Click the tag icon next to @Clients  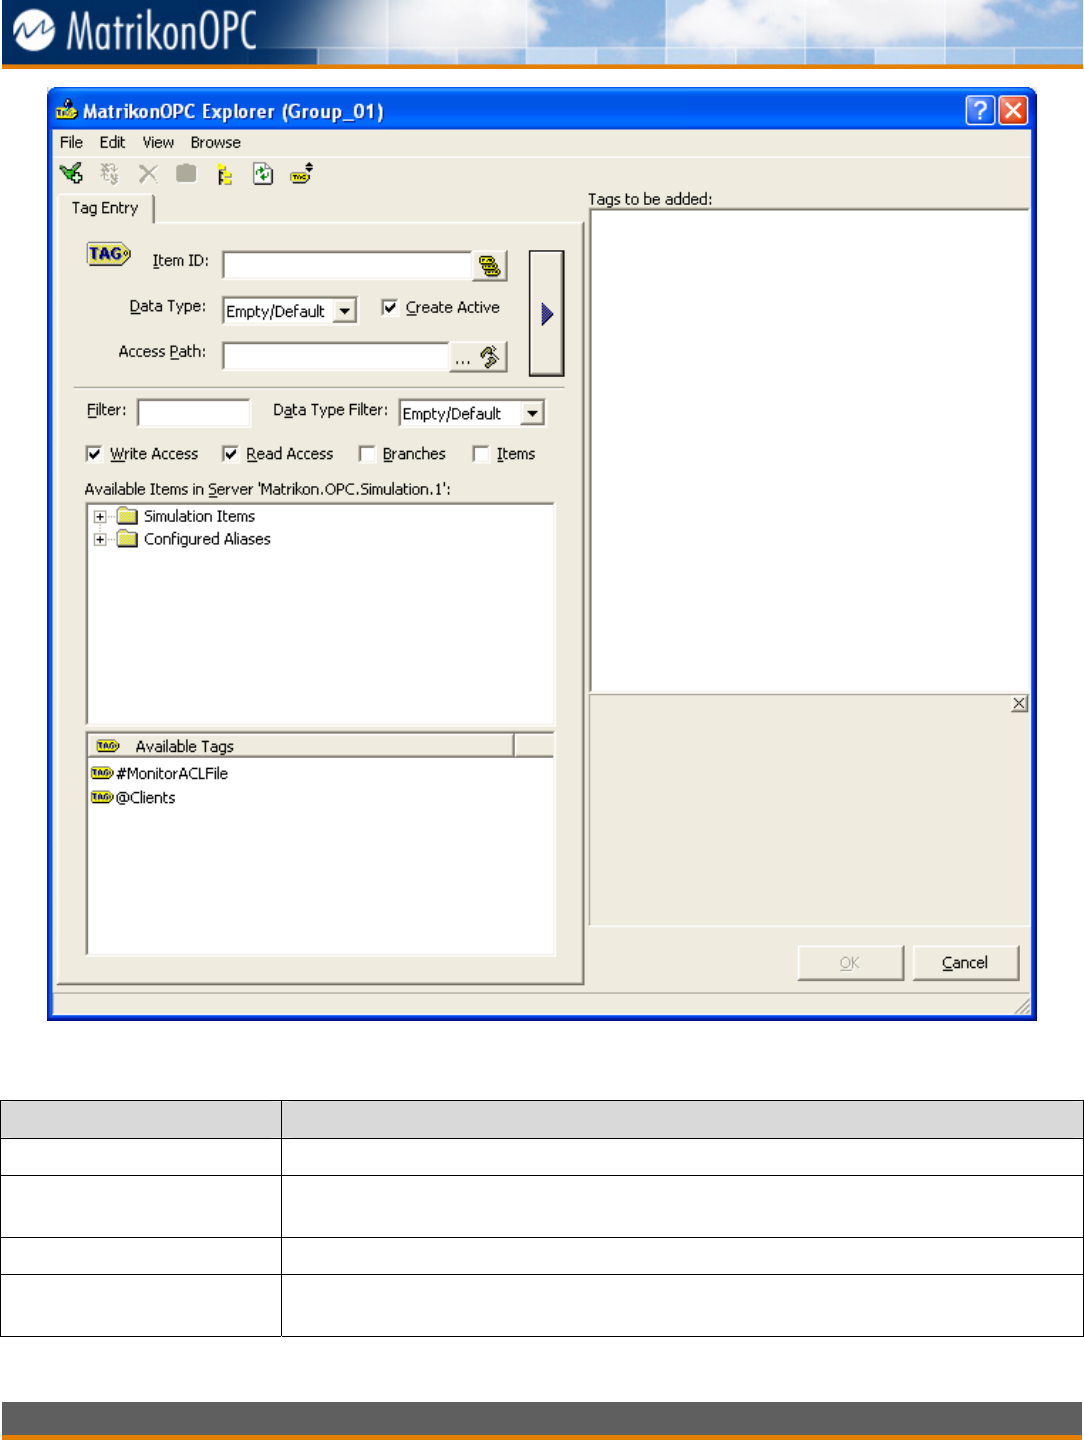click(x=102, y=797)
